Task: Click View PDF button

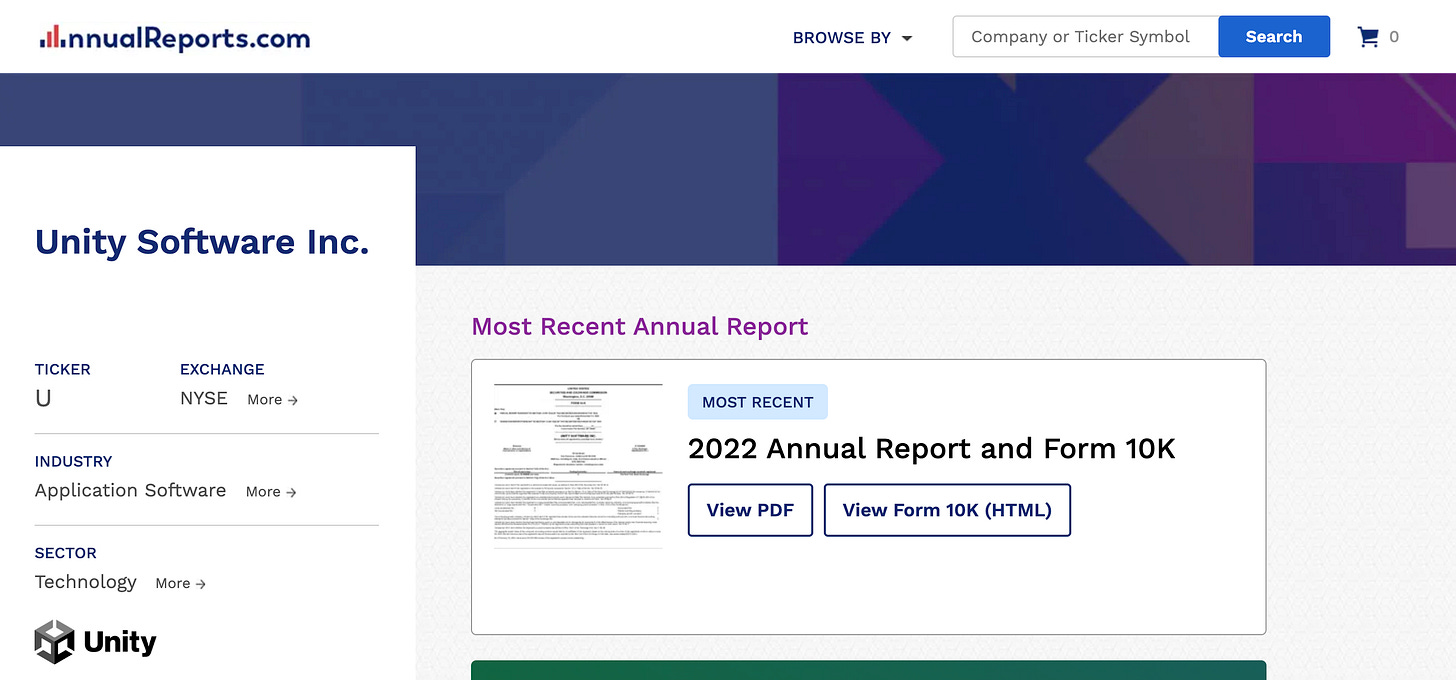Action: (750, 510)
